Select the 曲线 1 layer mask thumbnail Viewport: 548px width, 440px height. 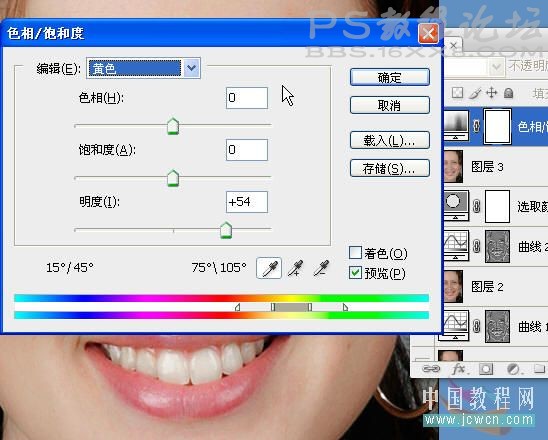coord(497,326)
